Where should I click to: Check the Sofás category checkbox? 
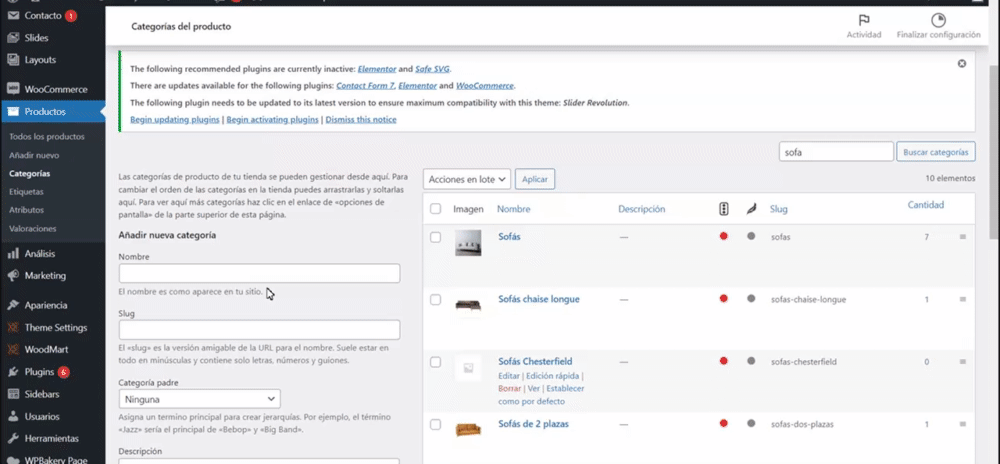pyautogui.click(x=435, y=237)
